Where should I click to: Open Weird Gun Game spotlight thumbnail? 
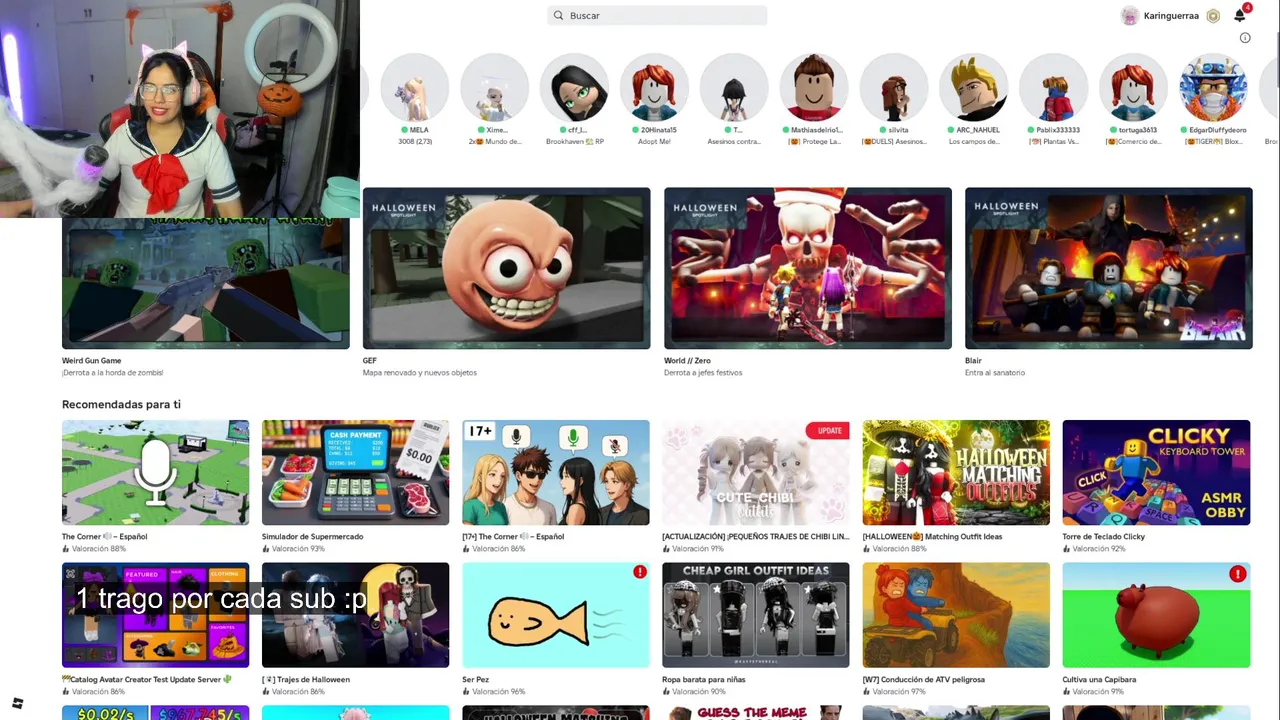tap(206, 283)
